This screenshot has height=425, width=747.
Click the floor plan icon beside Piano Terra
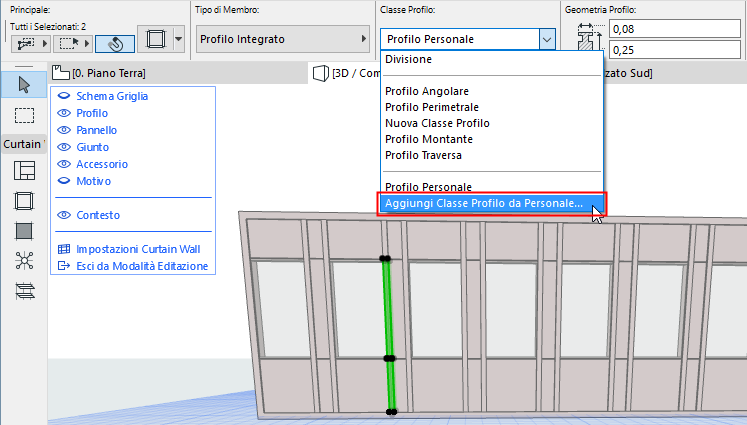coord(61,73)
